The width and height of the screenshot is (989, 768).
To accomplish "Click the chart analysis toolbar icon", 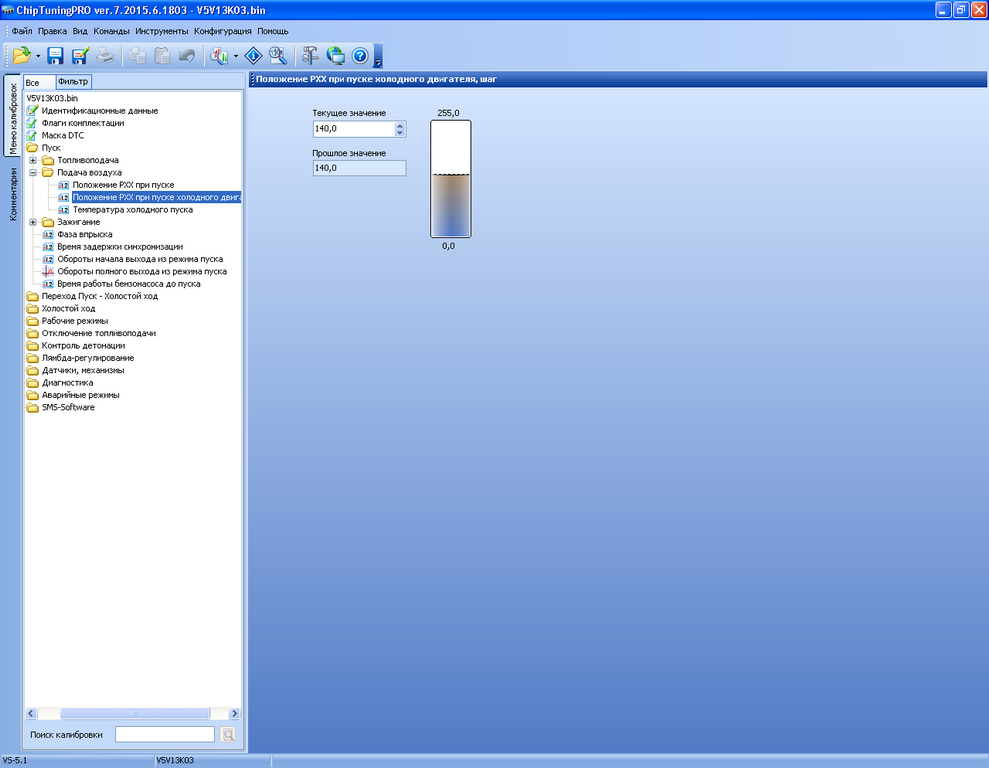I will click(219, 55).
